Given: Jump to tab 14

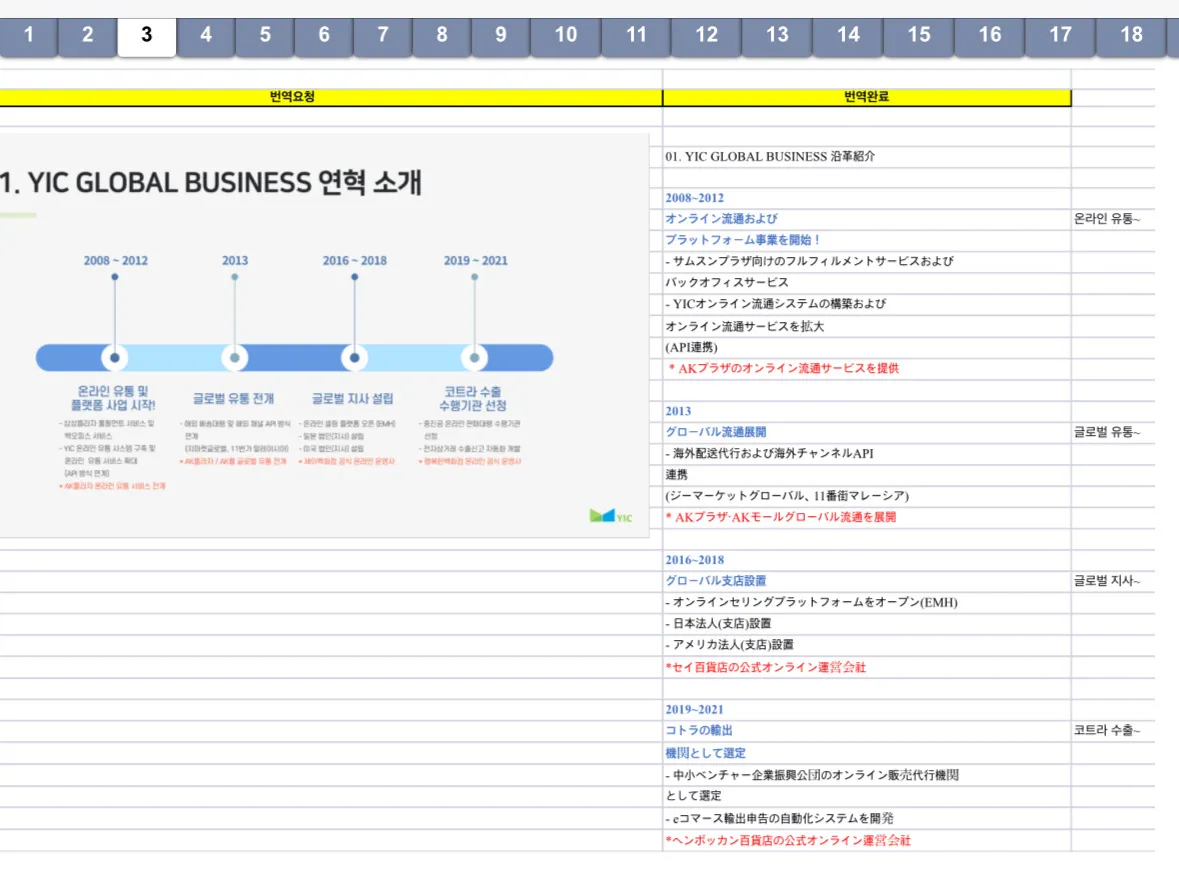Looking at the screenshot, I should coord(848,36).
